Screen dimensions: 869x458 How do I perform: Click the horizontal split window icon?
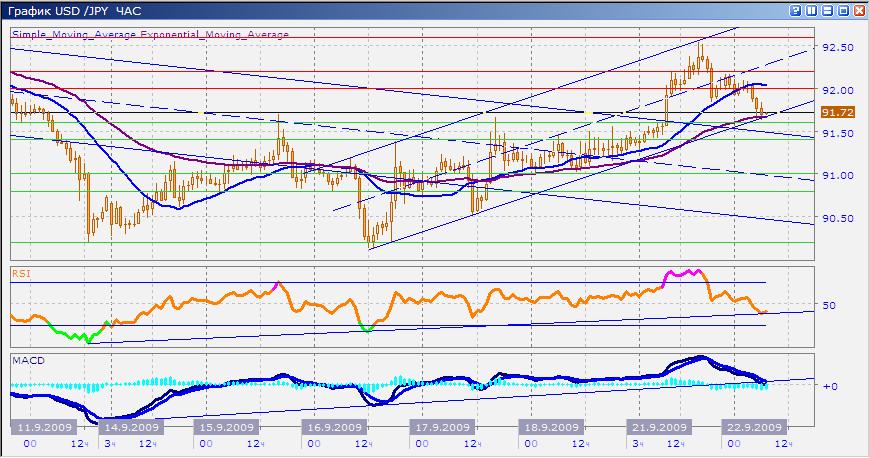pyautogui.click(x=826, y=10)
